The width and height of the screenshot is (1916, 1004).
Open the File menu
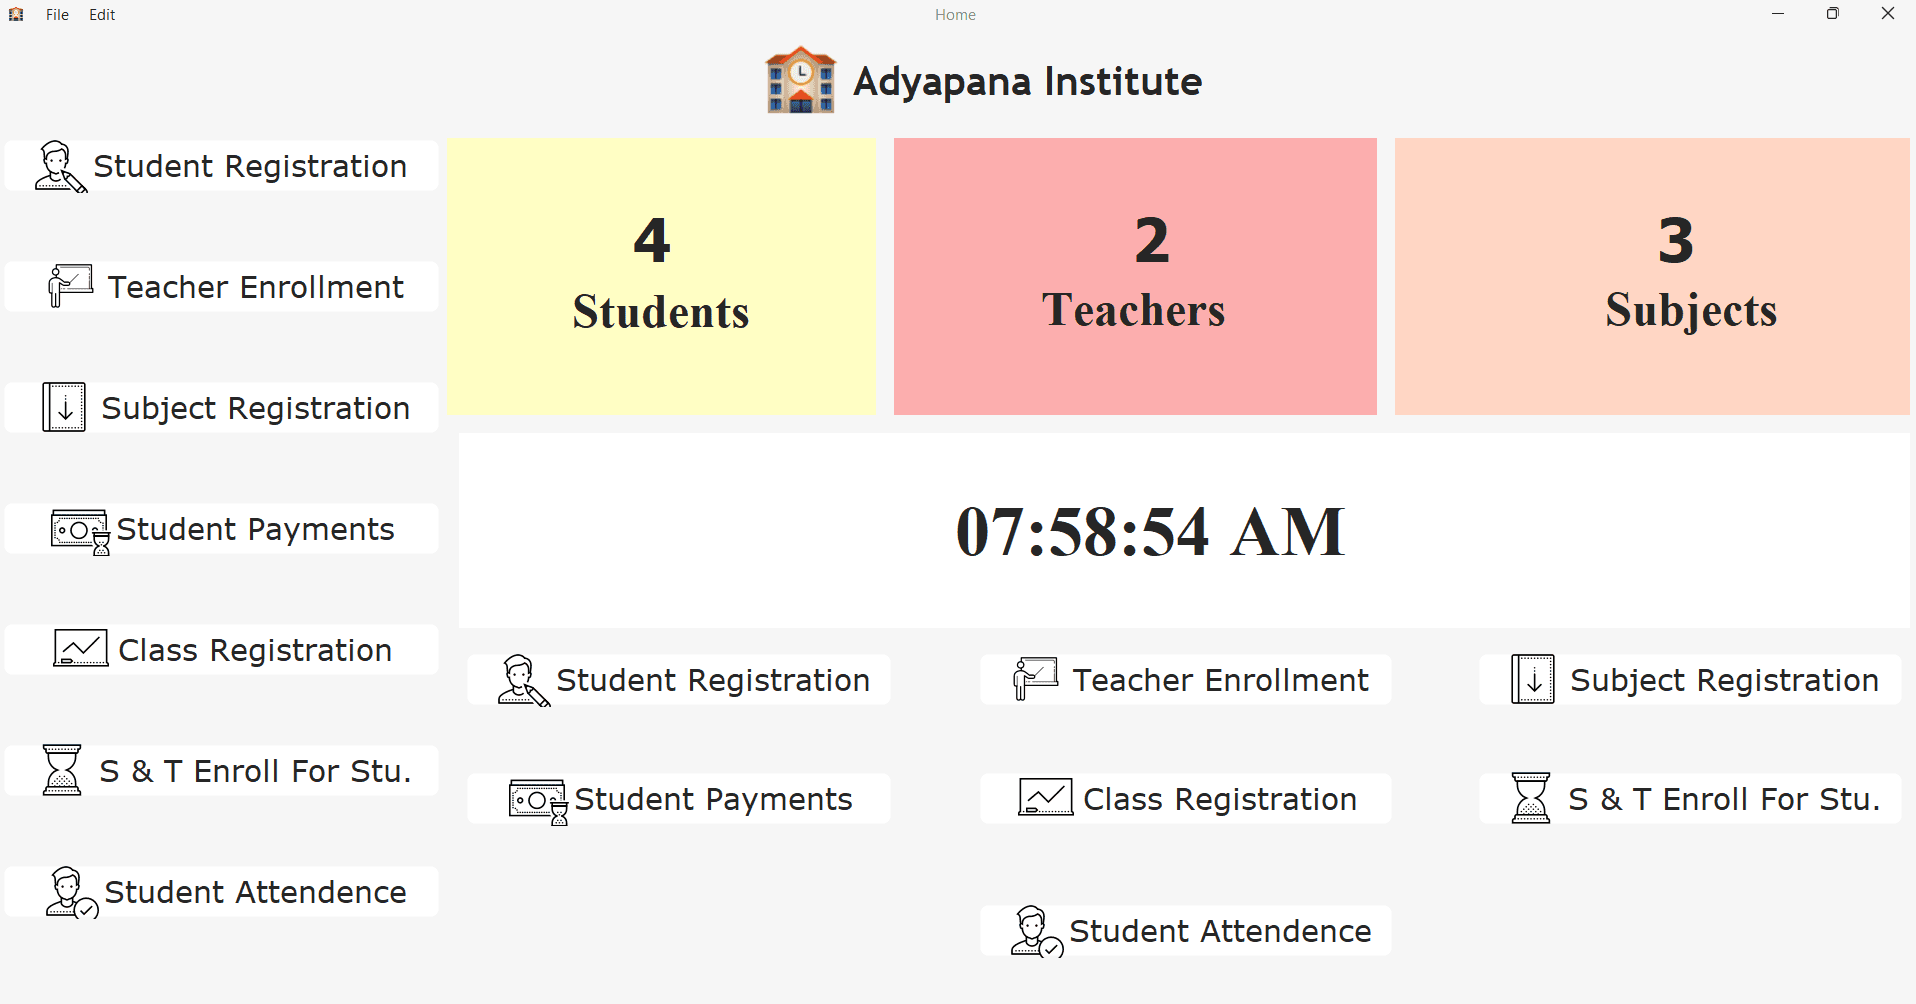[57, 15]
